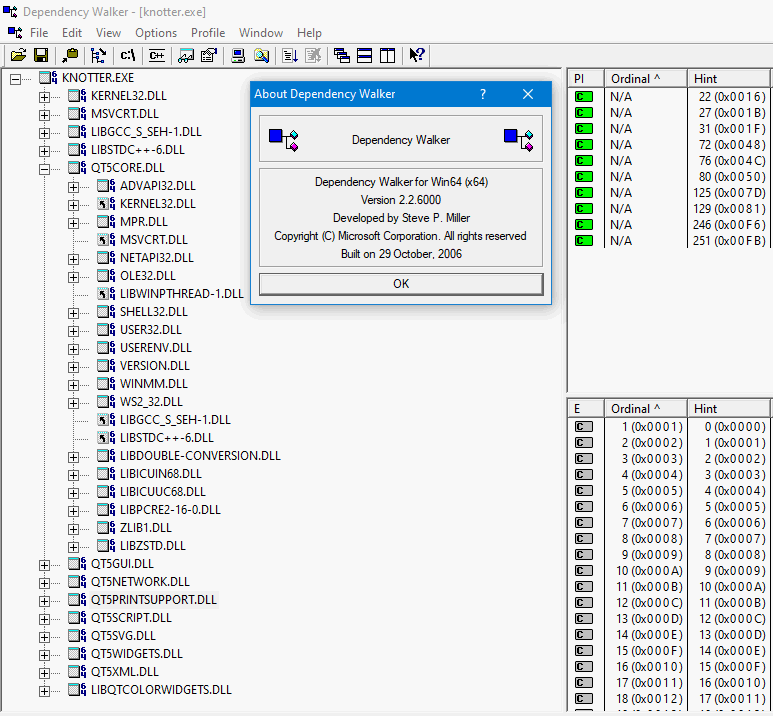The image size is (773, 716).
Task: Toggle Undecorate C++ Functions icon
Action: click(157, 55)
